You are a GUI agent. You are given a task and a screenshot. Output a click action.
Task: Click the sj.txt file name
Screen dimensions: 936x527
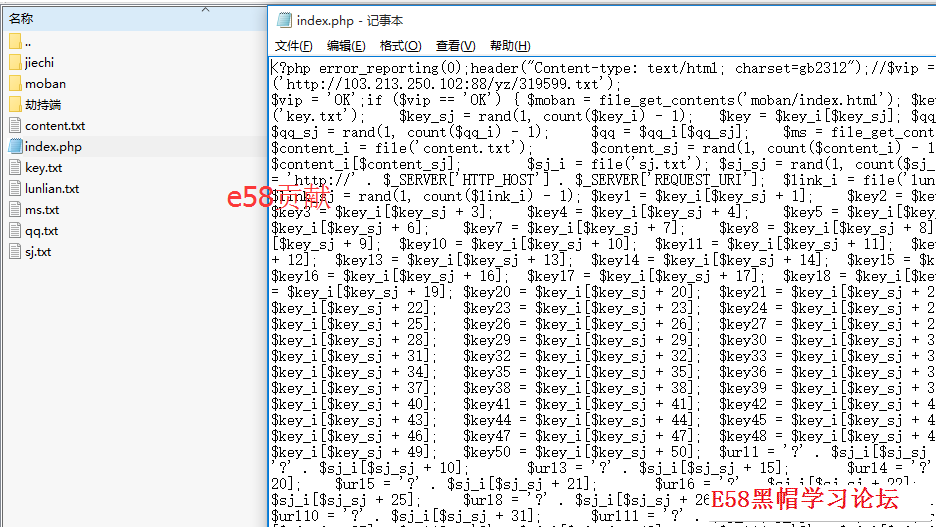pos(38,252)
